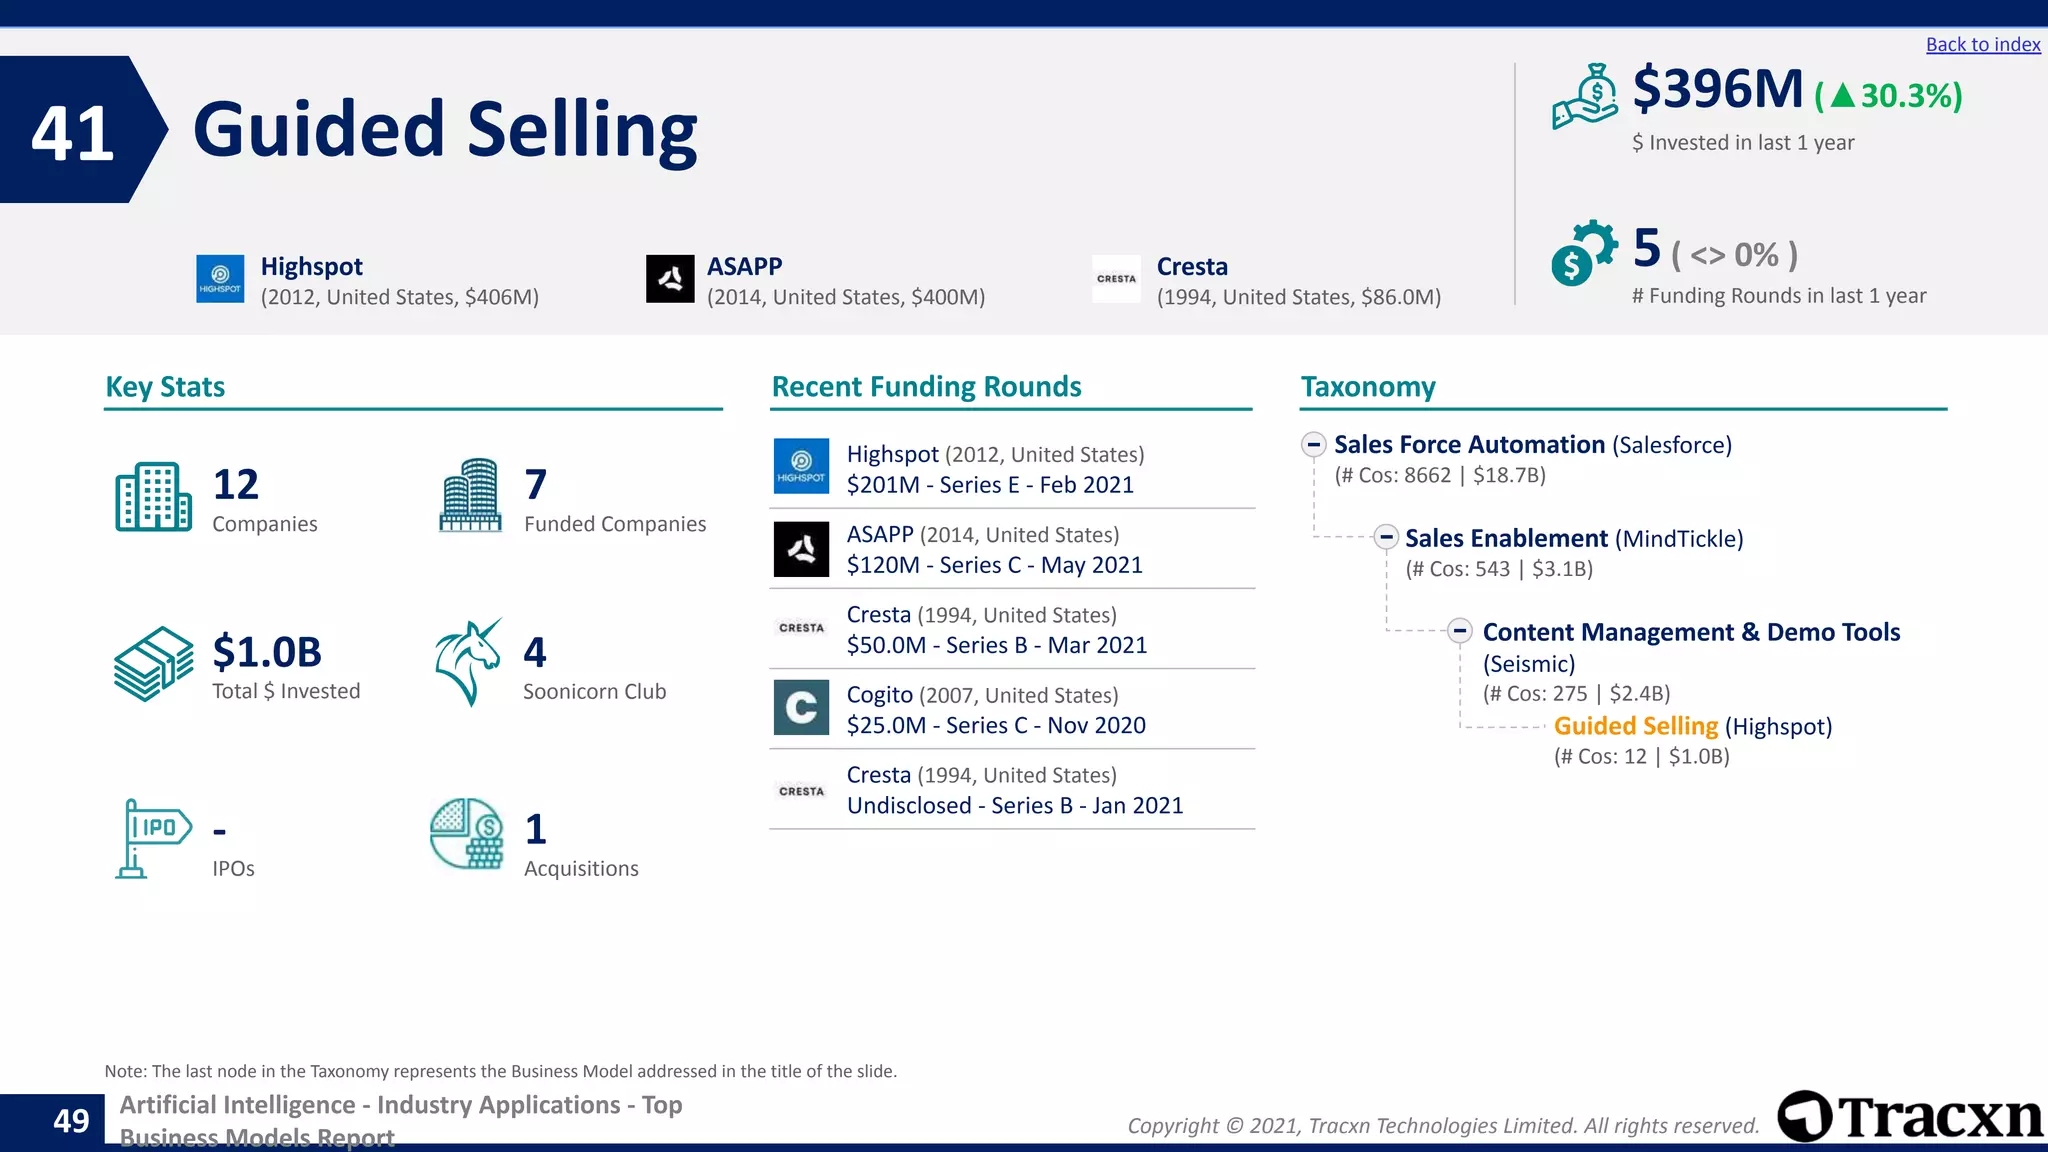The width and height of the screenshot is (2048, 1152).
Task: Click the 12 Companies stat
Action: [x=264, y=498]
